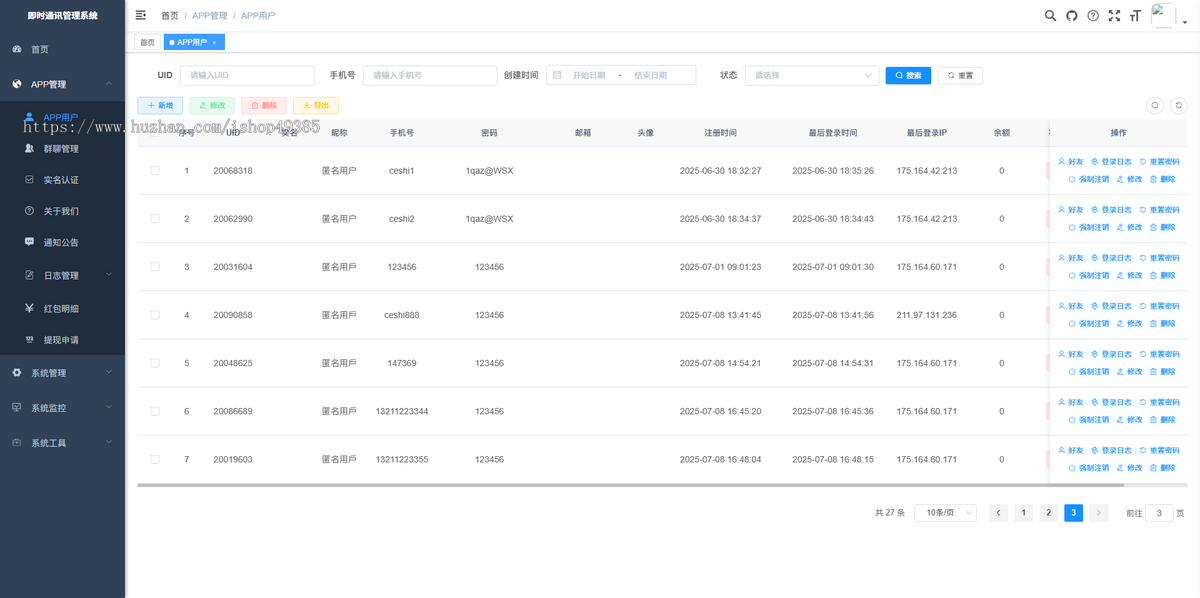Toggle fullscreen mode icon
Image resolution: width=1200 pixels, height=598 pixels.
pyautogui.click(x=1114, y=16)
